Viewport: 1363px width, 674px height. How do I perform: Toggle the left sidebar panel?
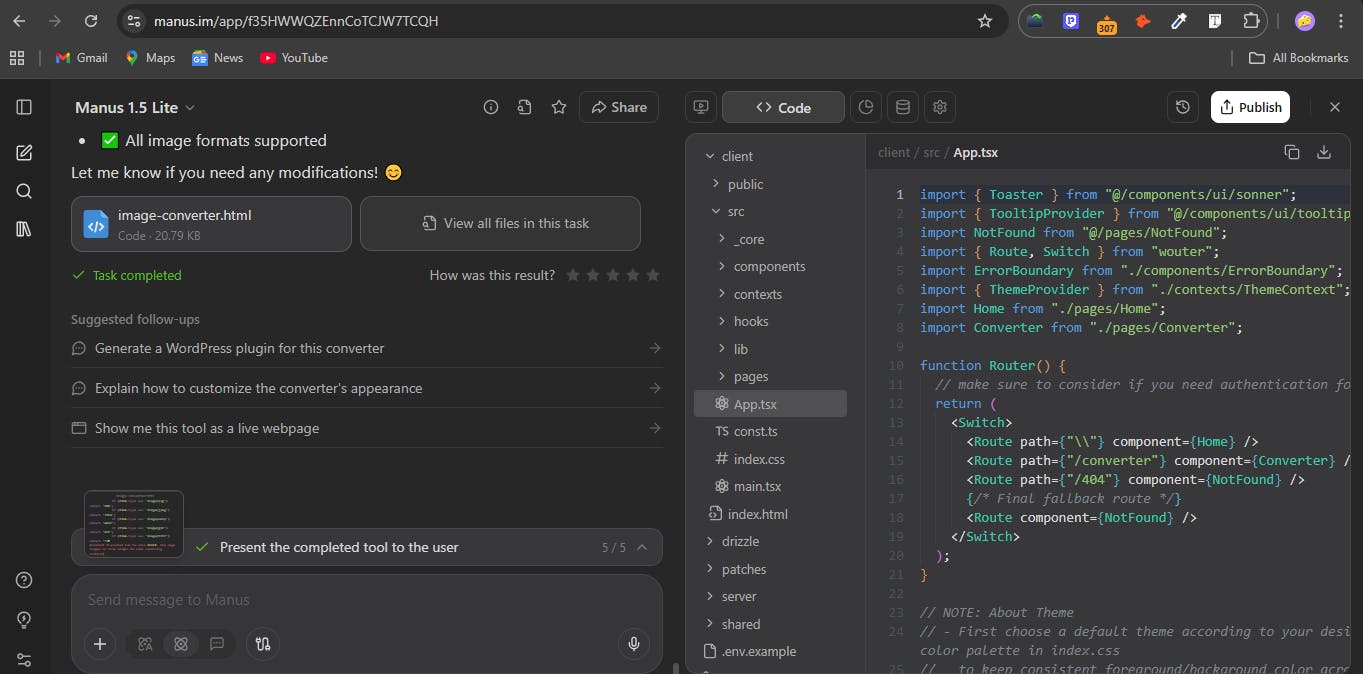(24, 107)
